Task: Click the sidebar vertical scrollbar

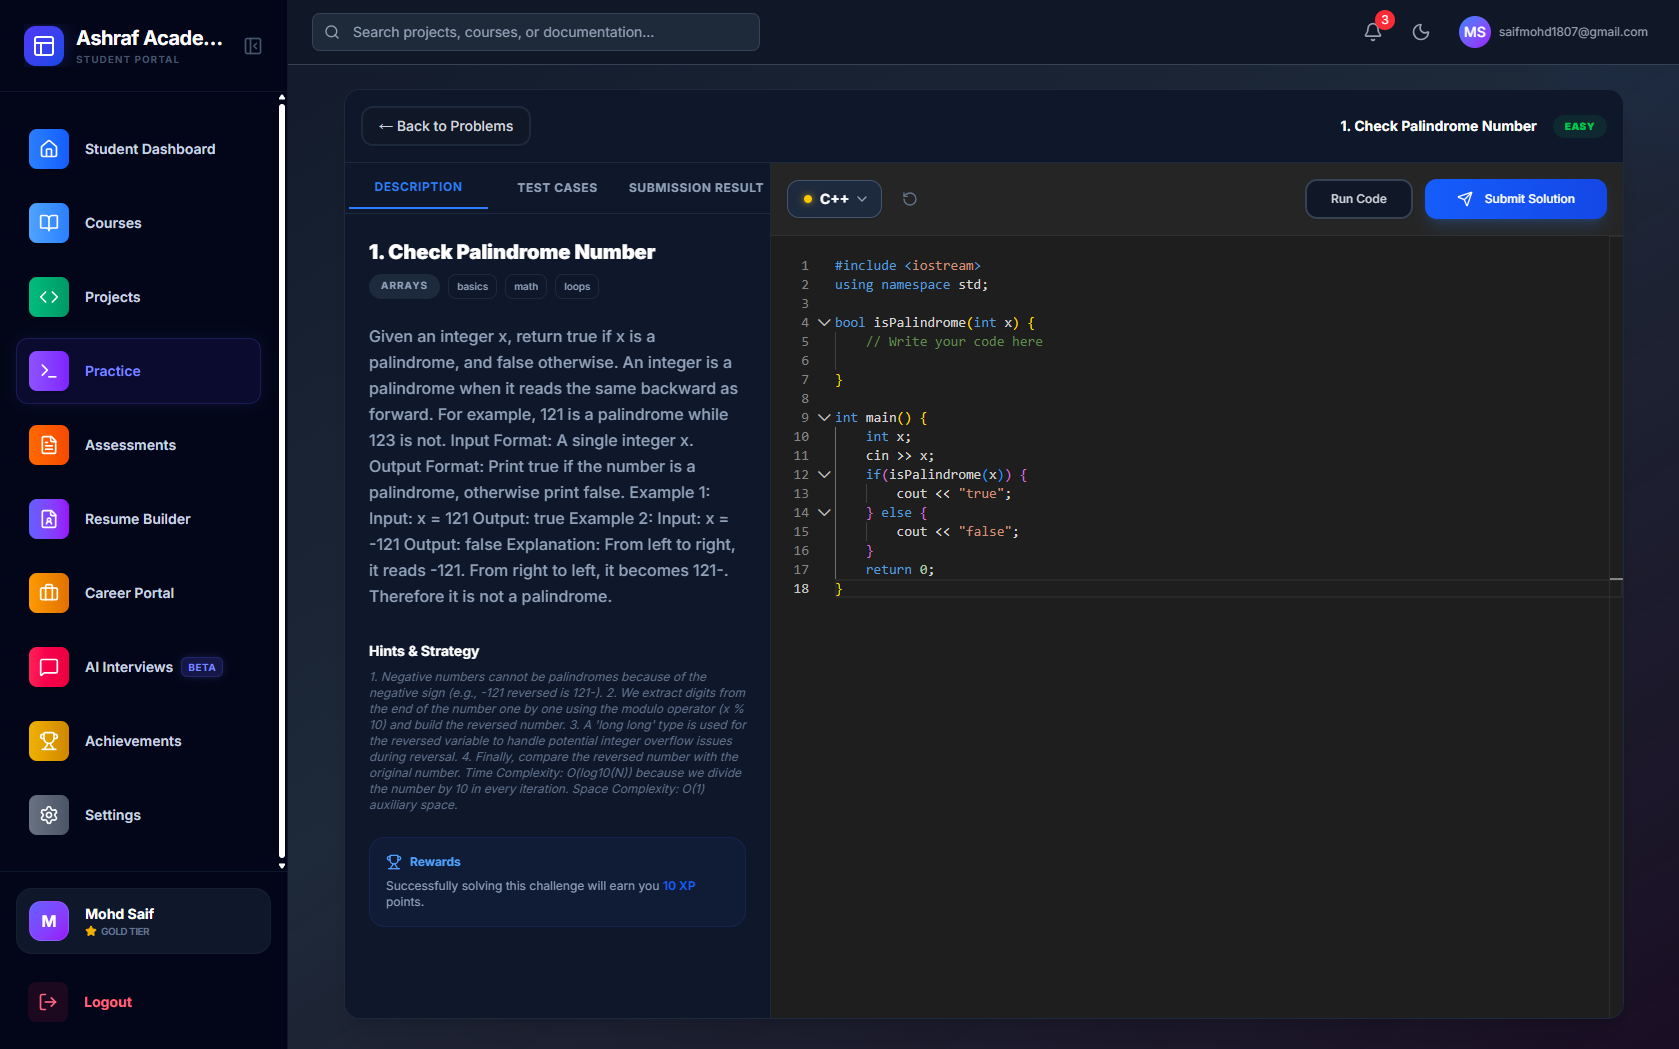Action: [x=282, y=480]
